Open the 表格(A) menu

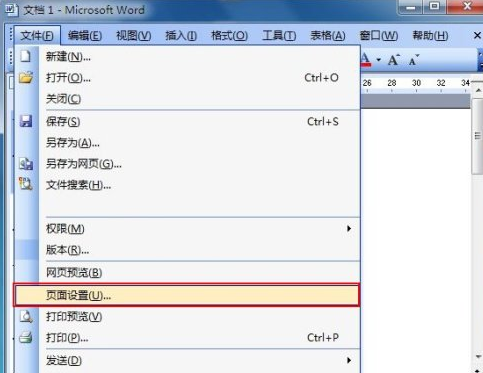[328, 35]
